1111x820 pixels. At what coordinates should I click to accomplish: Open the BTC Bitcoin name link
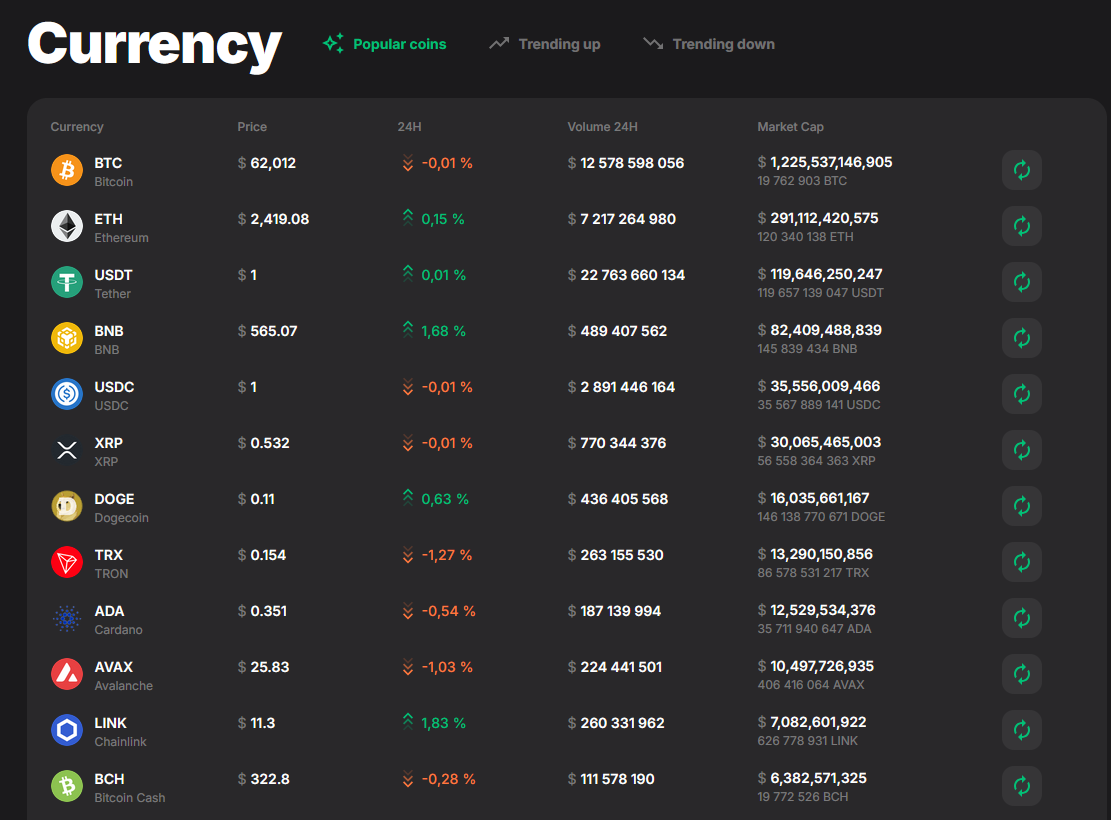click(113, 172)
